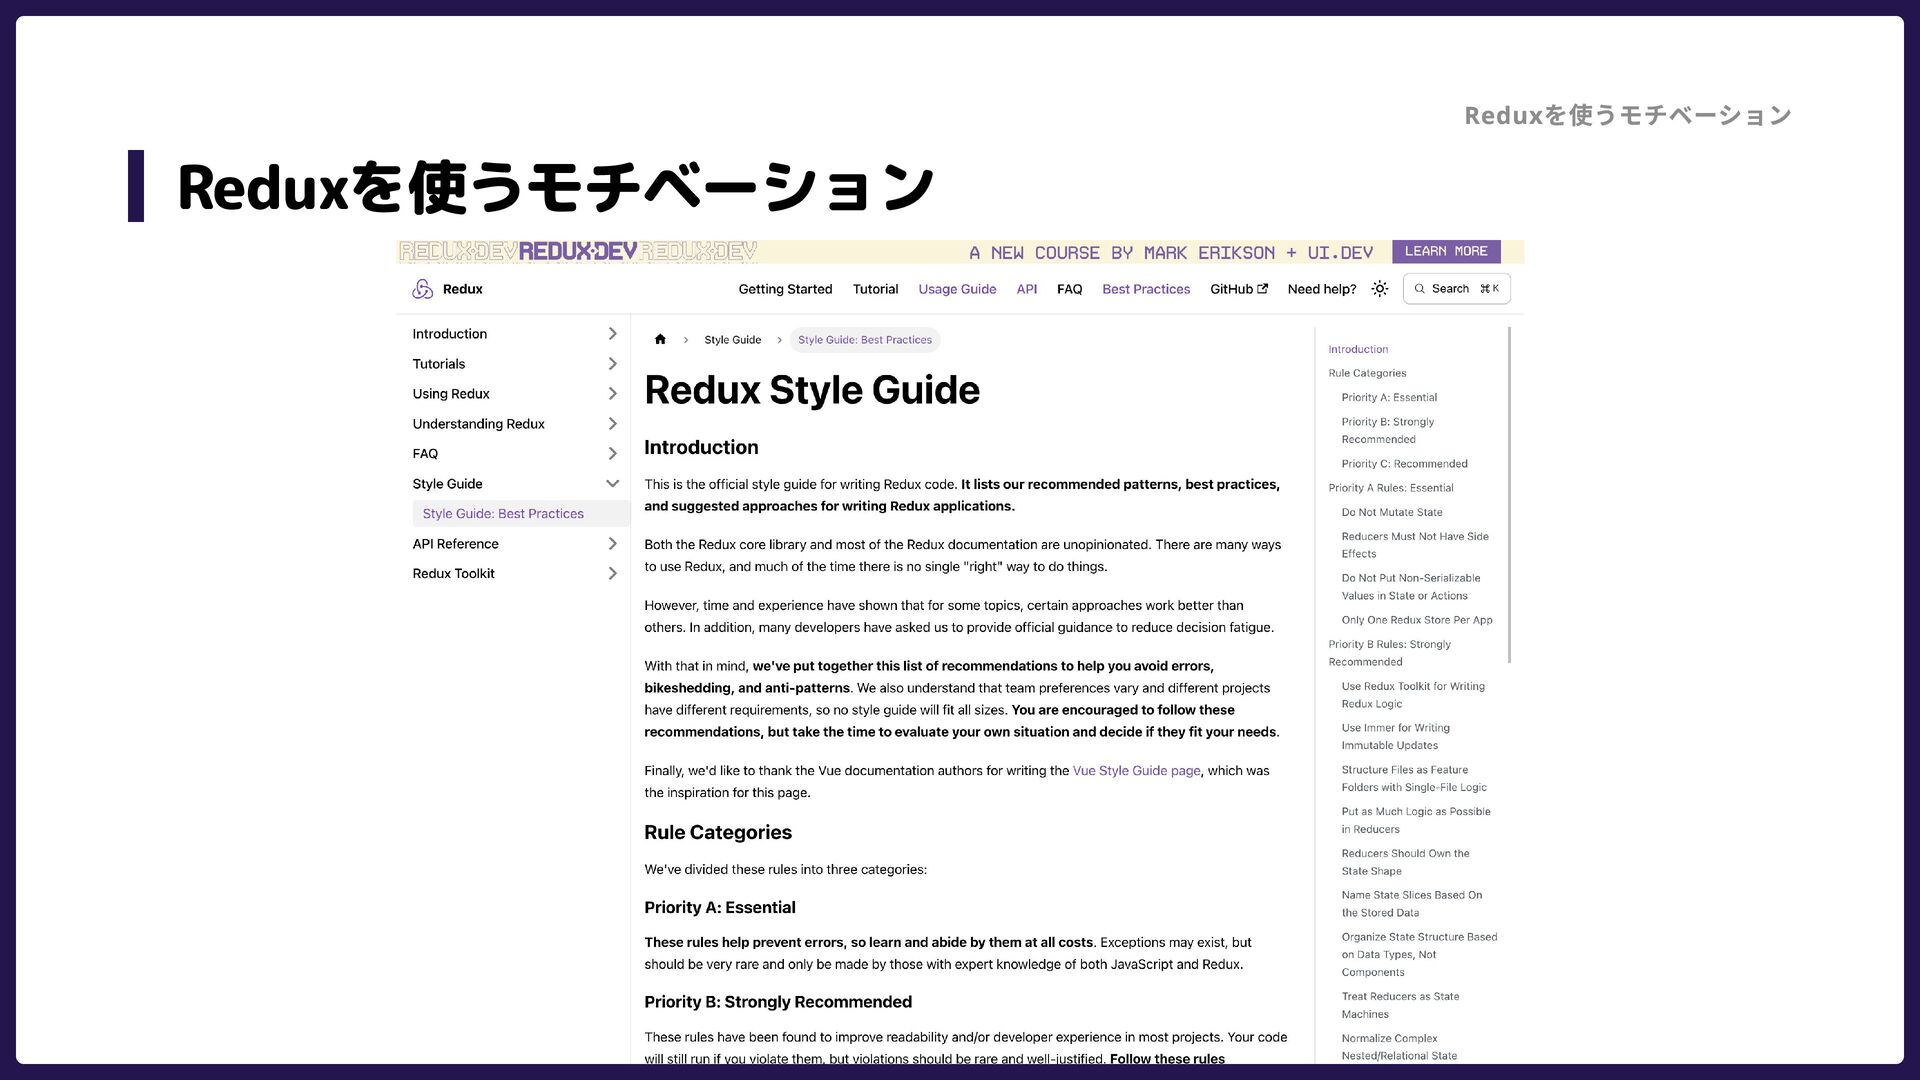Select Using Redux in the sidebar
The width and height of the screenshot is (1920, 1080).
pos(450,394)
